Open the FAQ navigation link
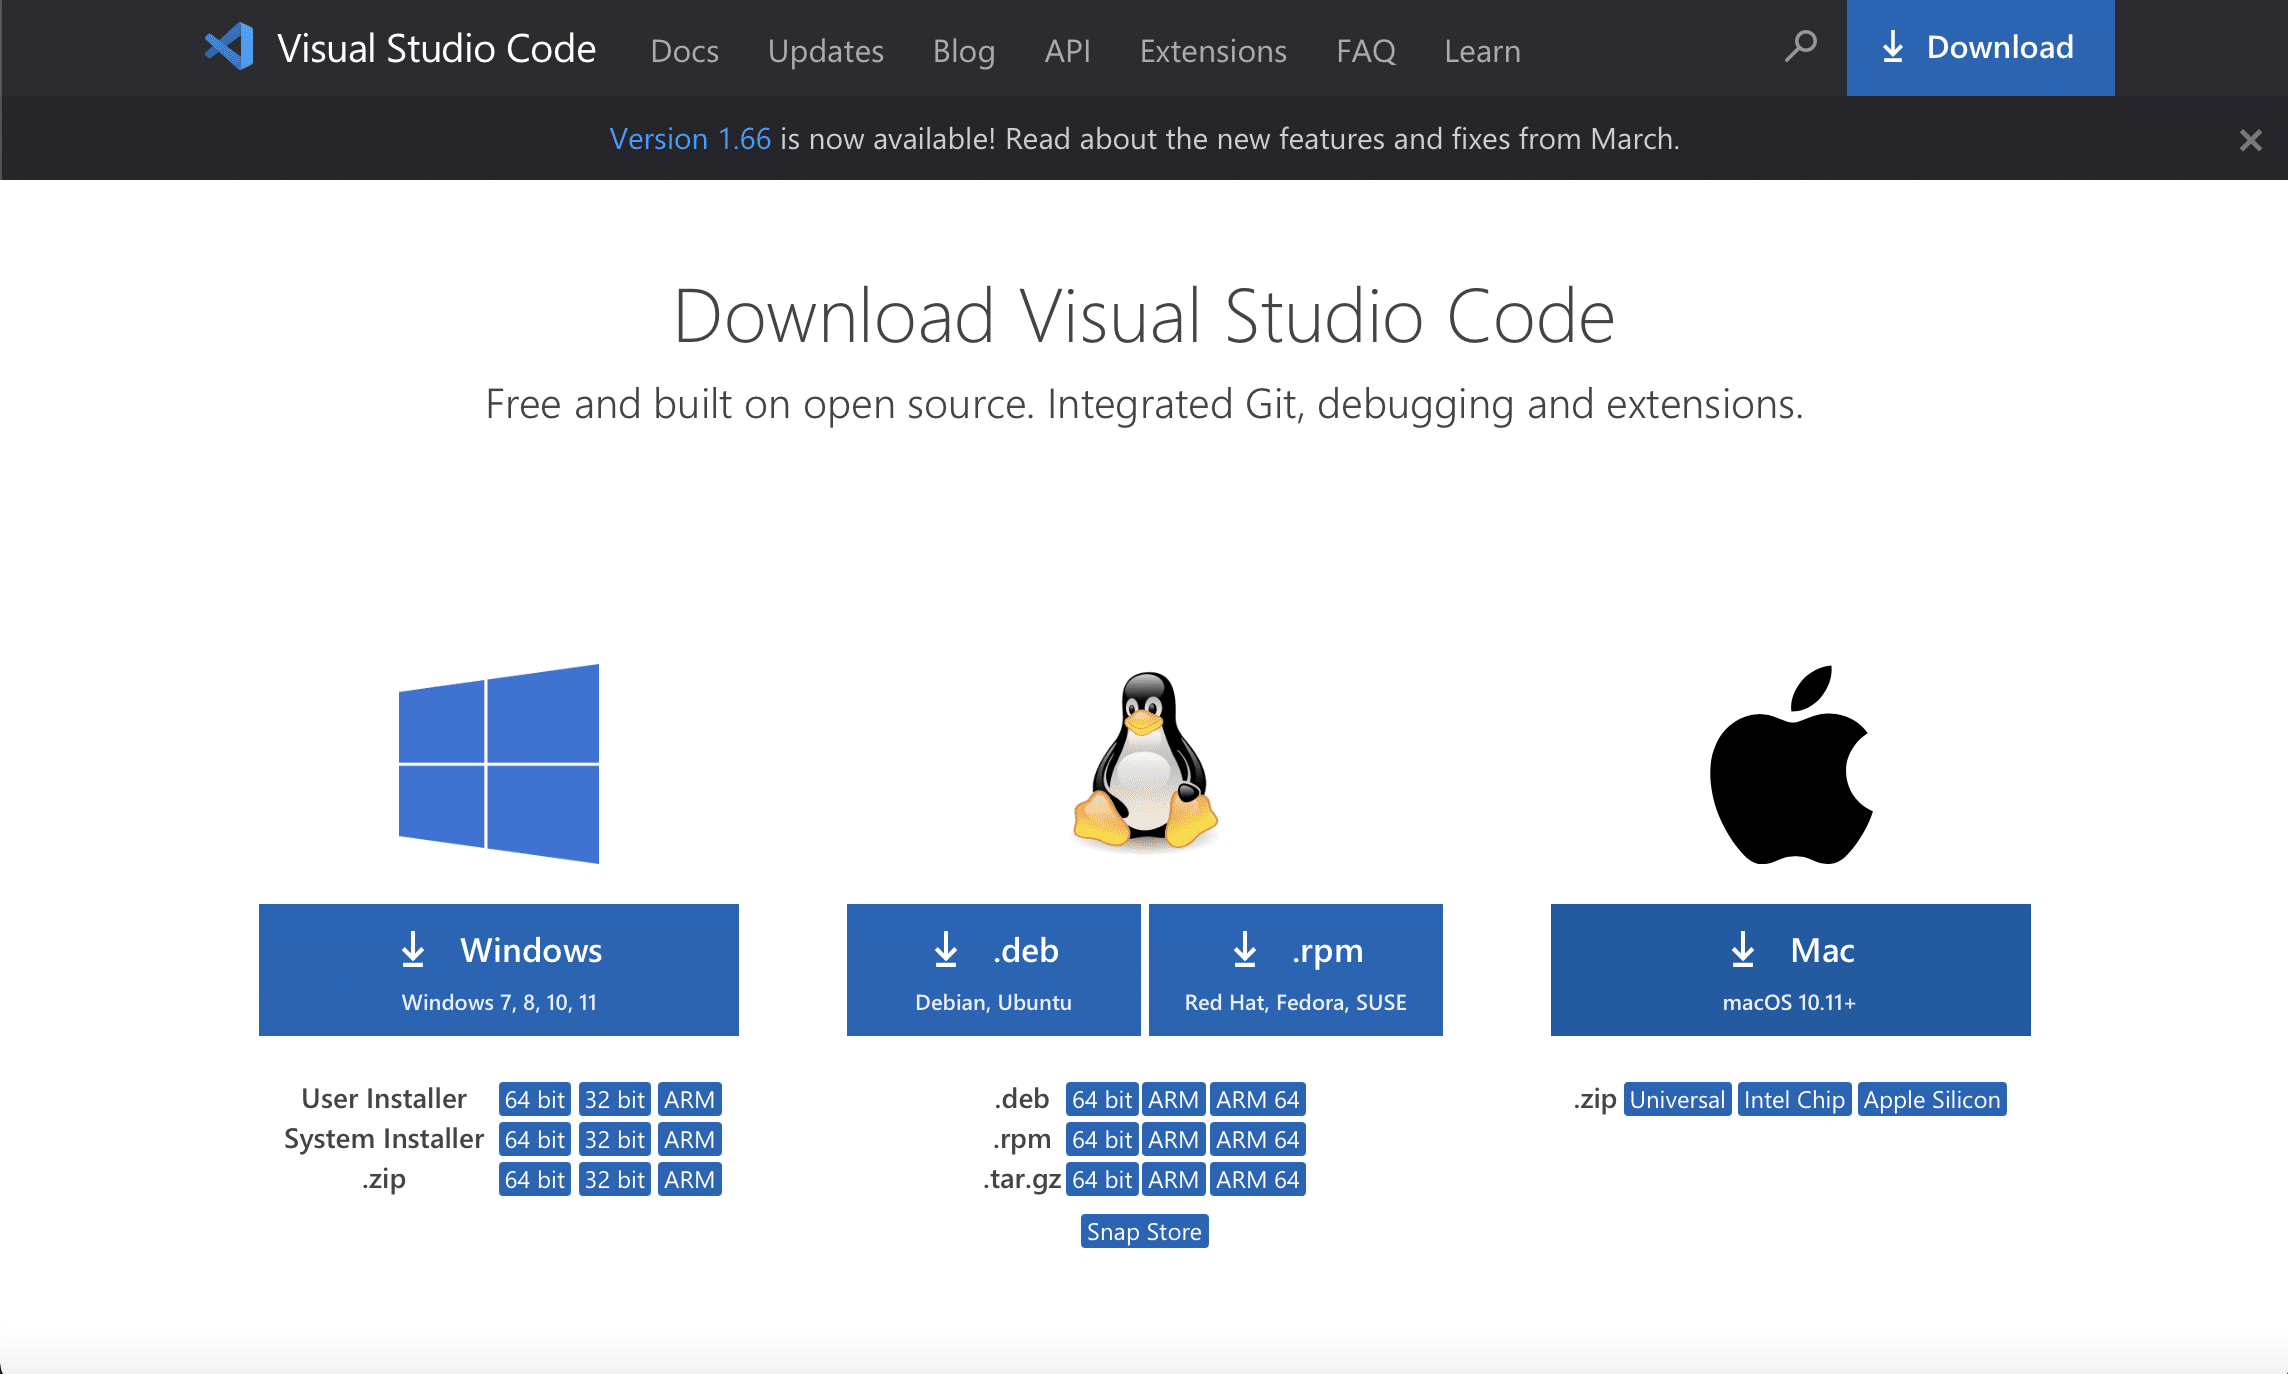 pyautogui.click(x=1365, y=50)
